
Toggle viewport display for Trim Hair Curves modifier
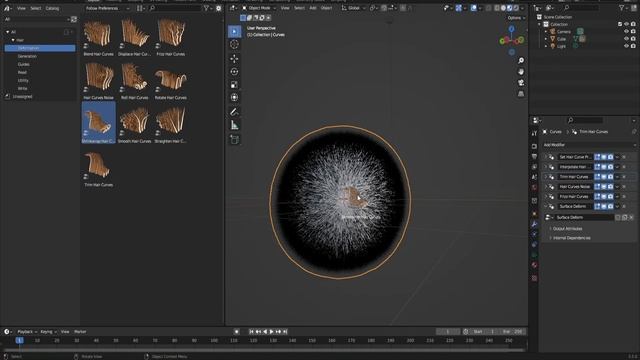tap(604, 177)
